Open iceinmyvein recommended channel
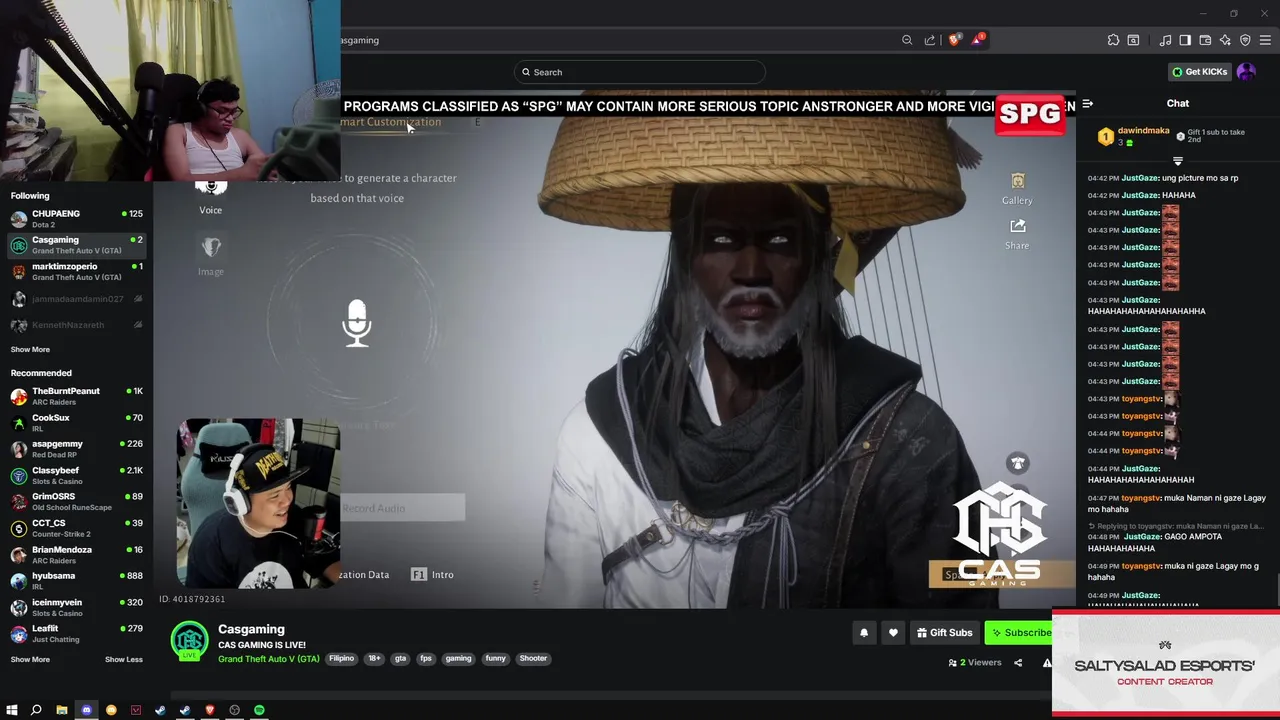The width and height of the screenshot is (1280, 720). [77, 607]
